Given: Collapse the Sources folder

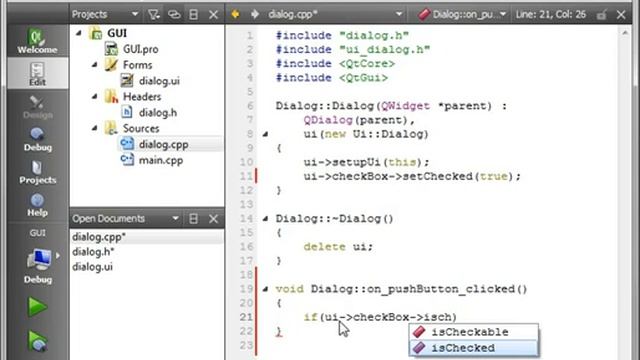Looking at the screenshot, I should click(94, 128).
